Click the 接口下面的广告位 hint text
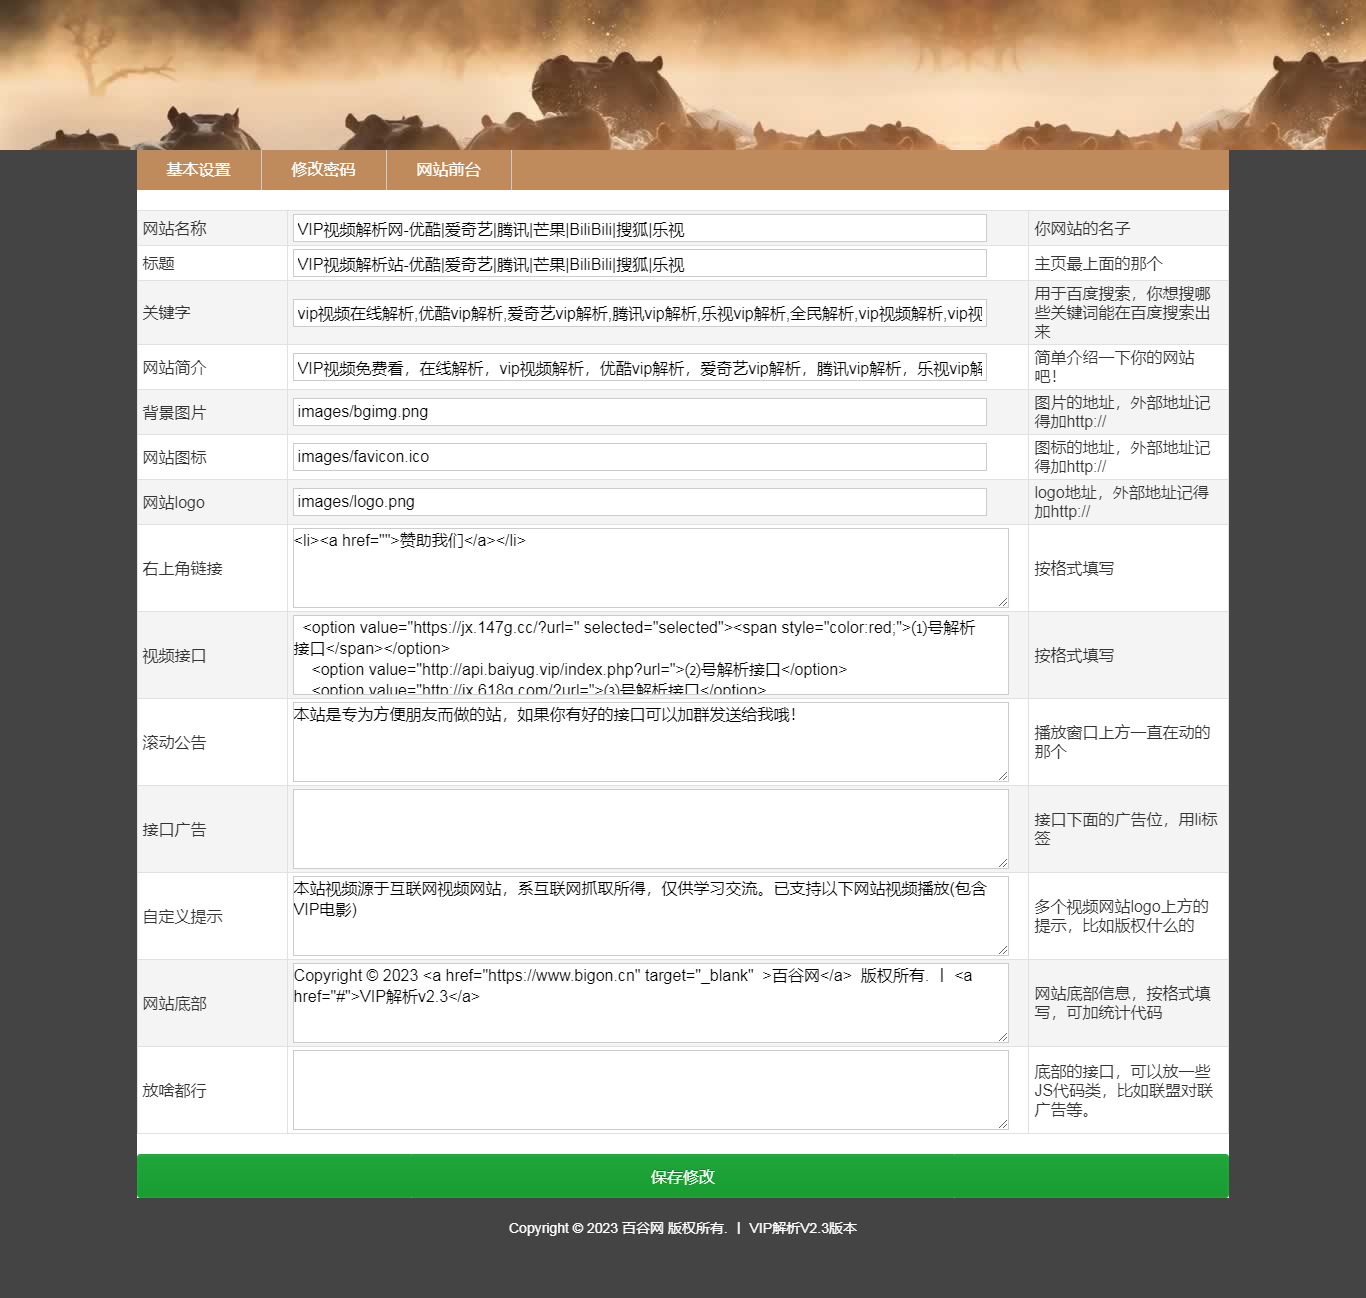1366x1298 pixels. pos(1126,829)
